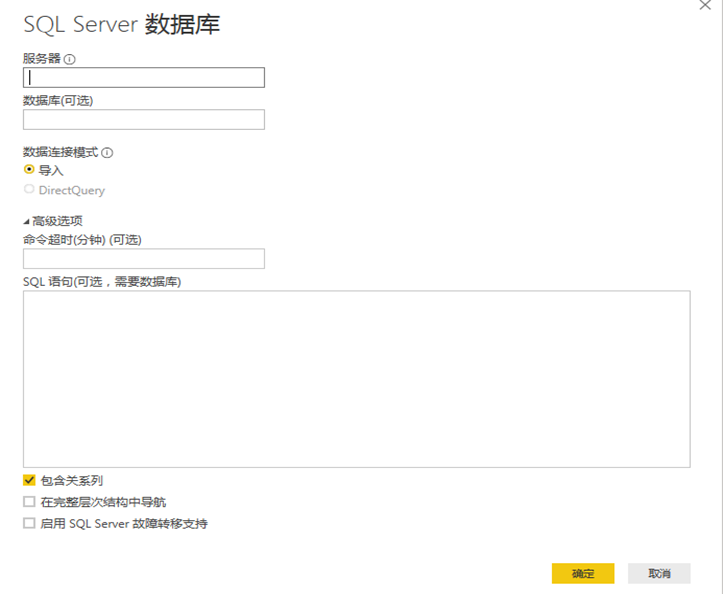This screenshot has height=594, width=723.
Task: Confirm with the 确定 button
Action: pos(583,573)
